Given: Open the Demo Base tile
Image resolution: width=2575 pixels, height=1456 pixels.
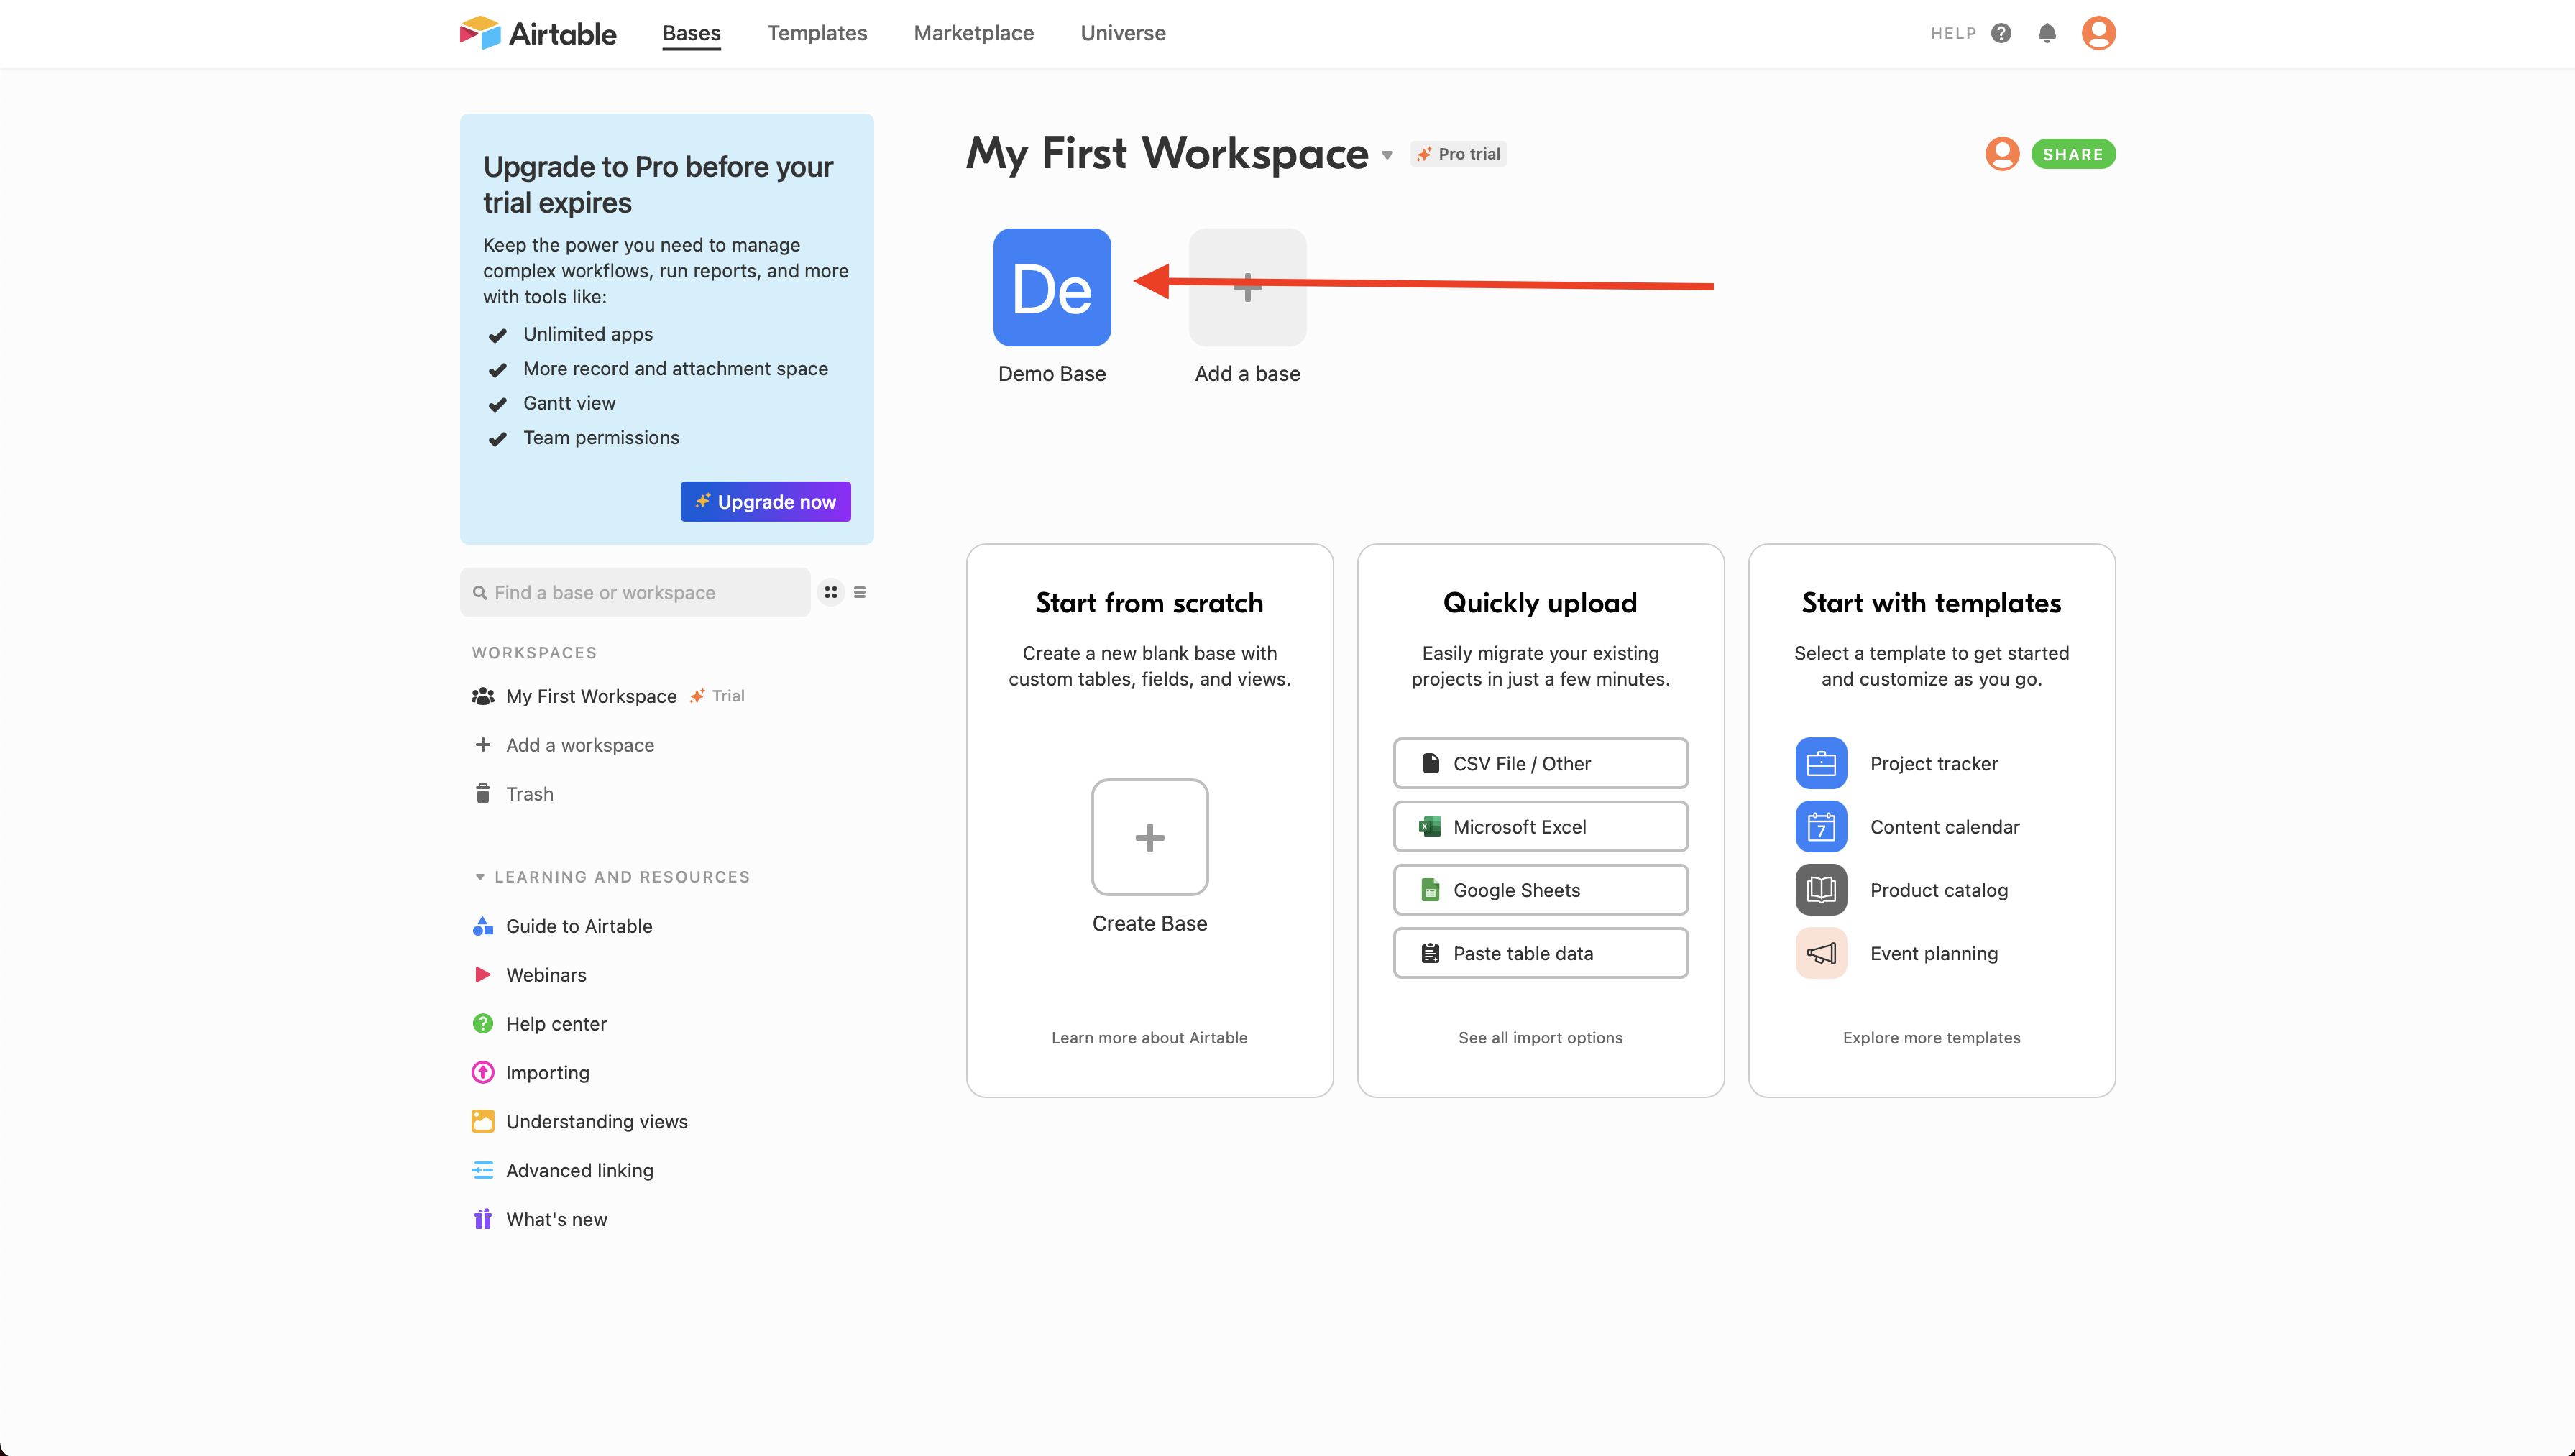Looking at the screenshot, I should (x=1052, y=287).
